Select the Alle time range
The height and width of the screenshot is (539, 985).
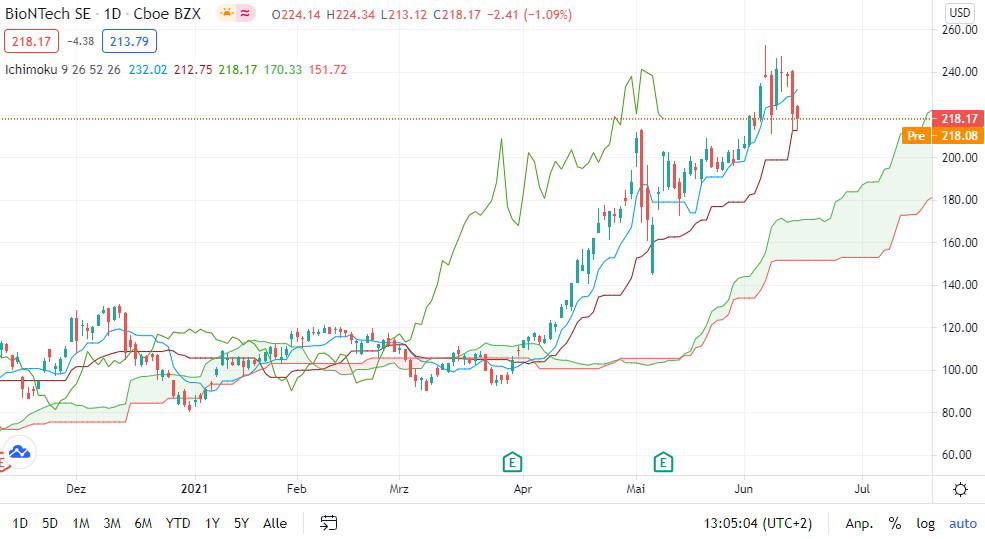275,523
